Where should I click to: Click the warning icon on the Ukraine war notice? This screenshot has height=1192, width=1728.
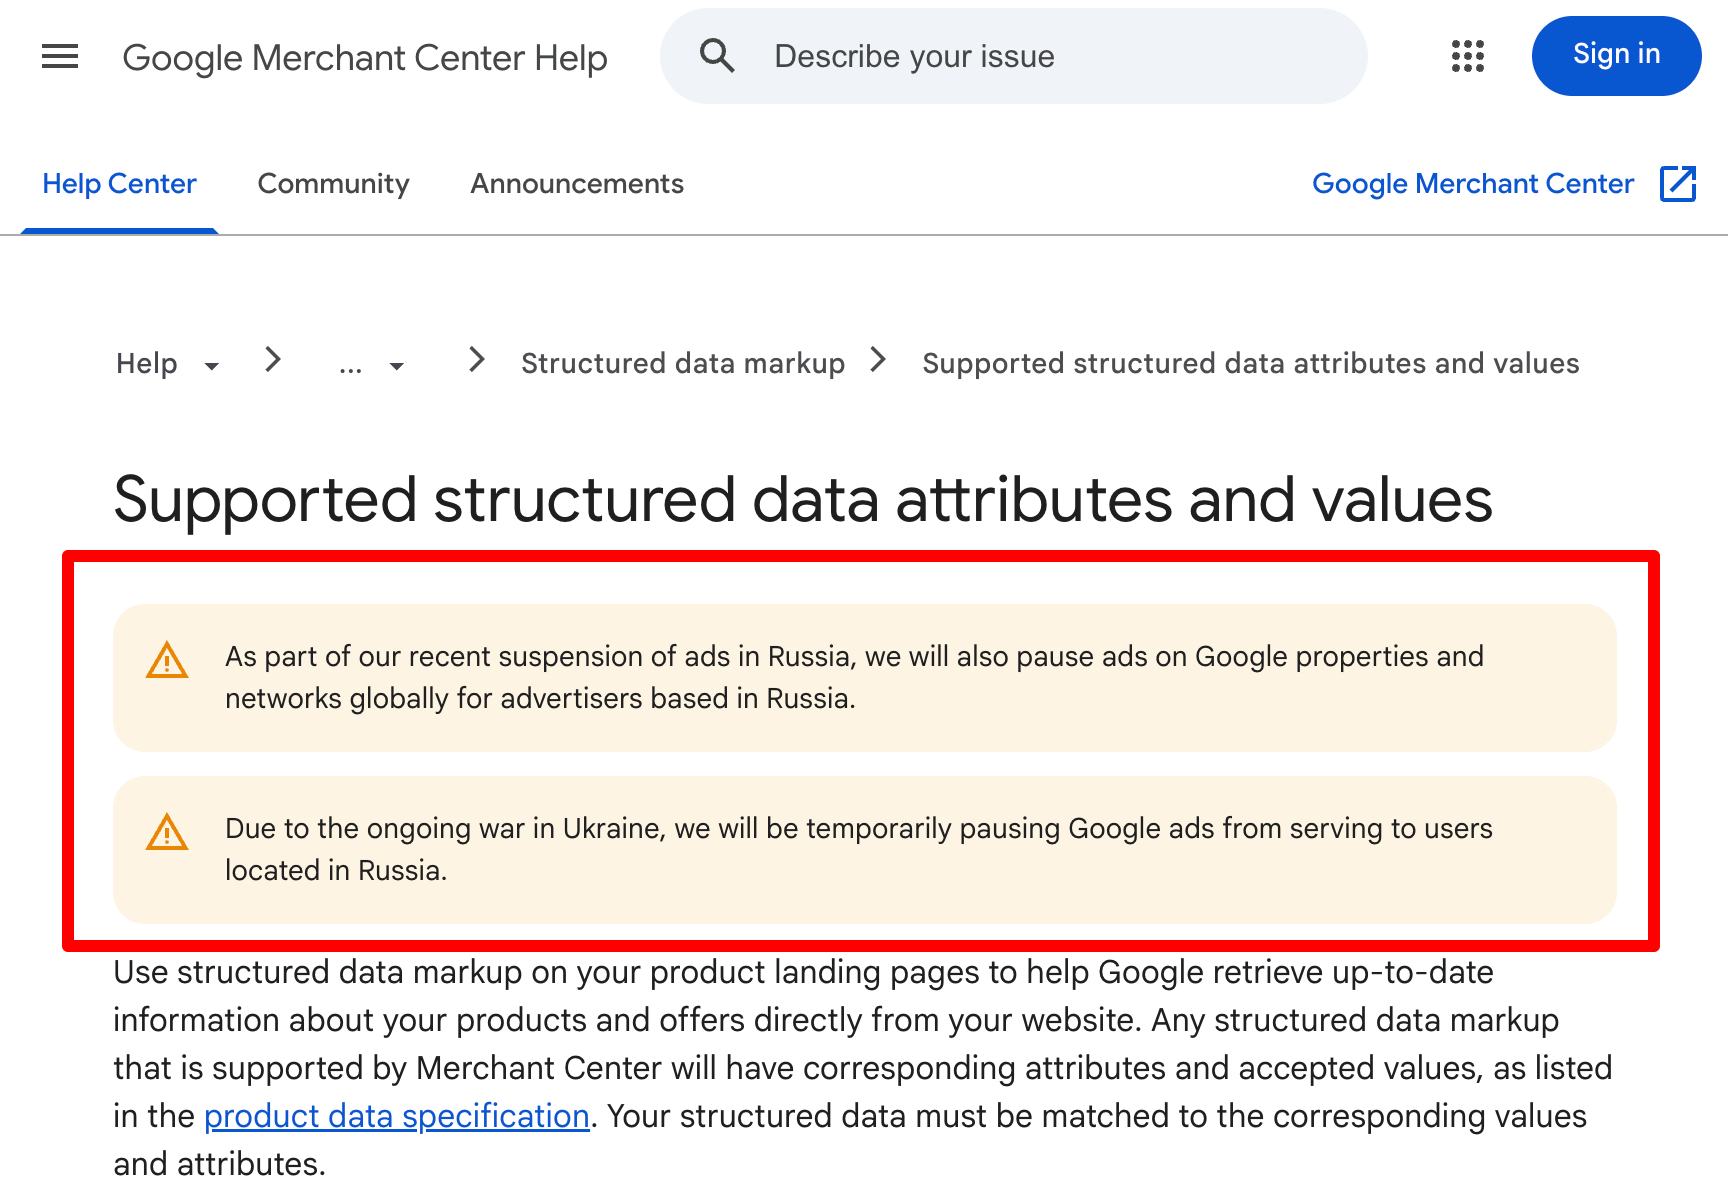(167, 833)
